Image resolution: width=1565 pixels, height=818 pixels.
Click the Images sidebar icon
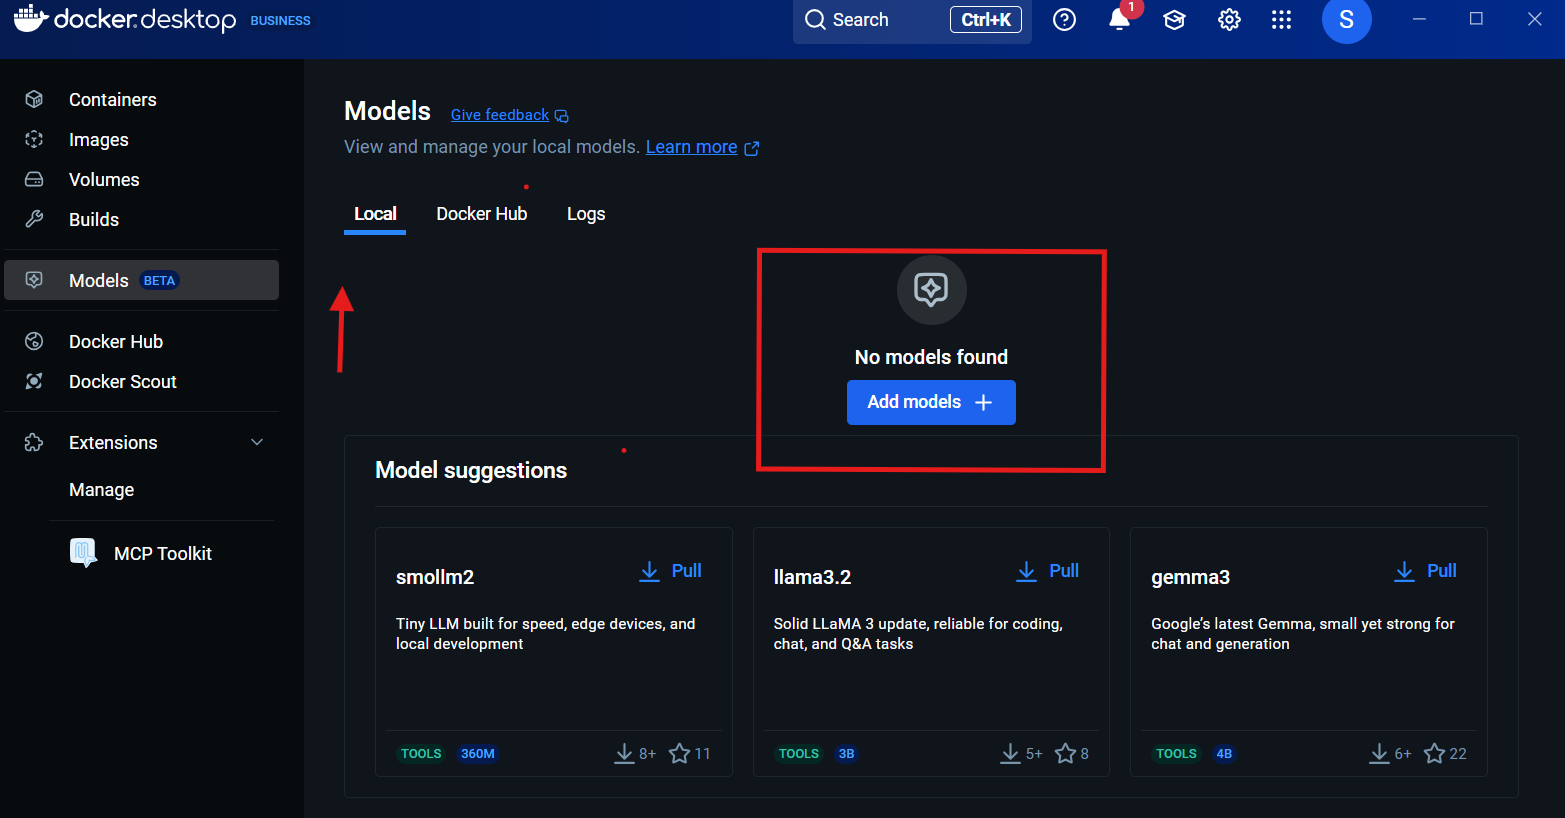(x=34, y=139)
